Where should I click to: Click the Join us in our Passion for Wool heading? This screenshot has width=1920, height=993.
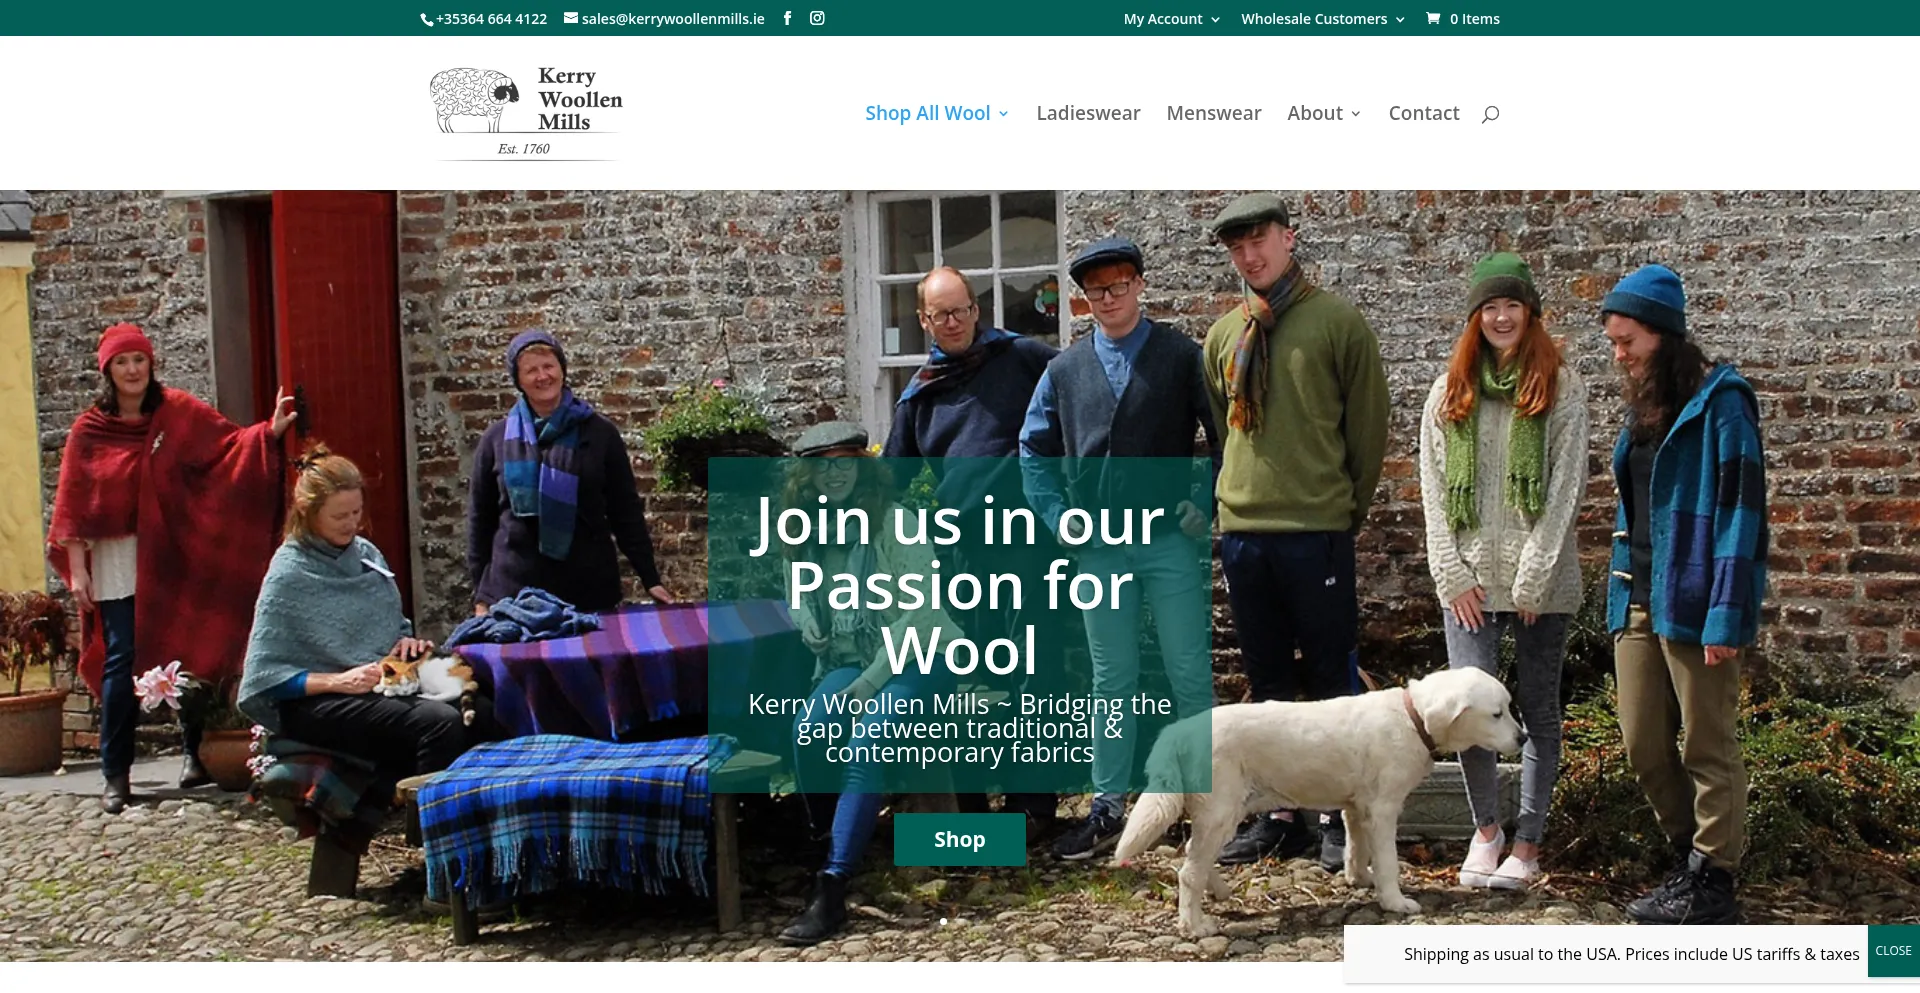959,585
